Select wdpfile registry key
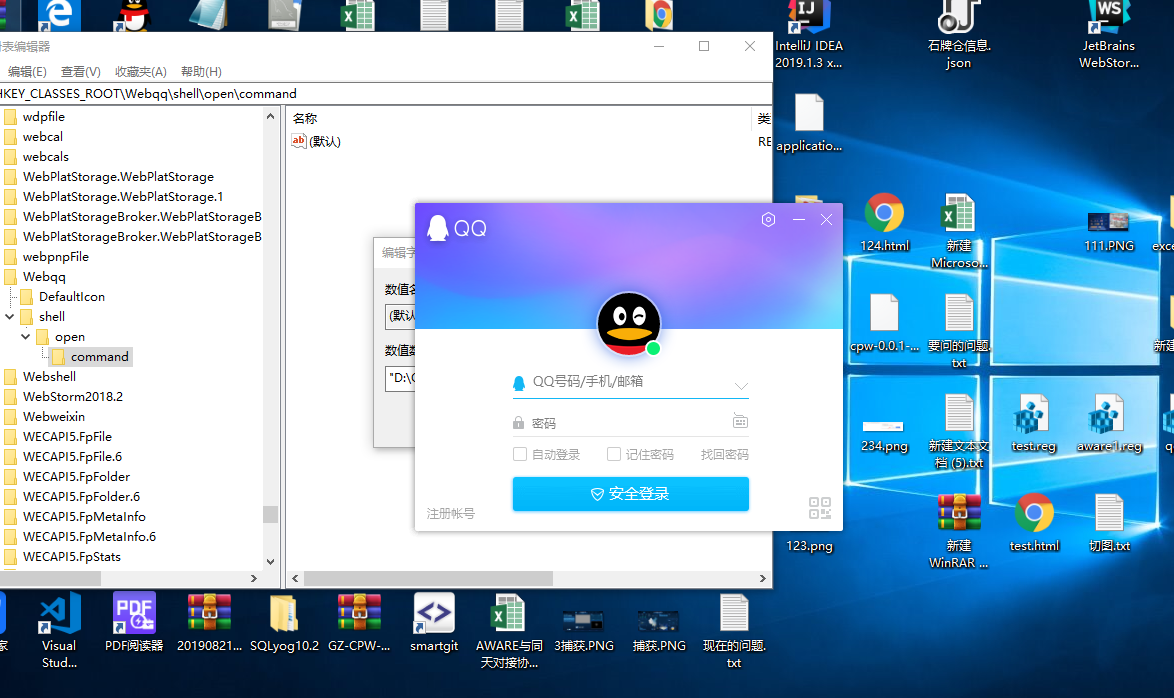 pyautogui.click(x=43, y=116)
